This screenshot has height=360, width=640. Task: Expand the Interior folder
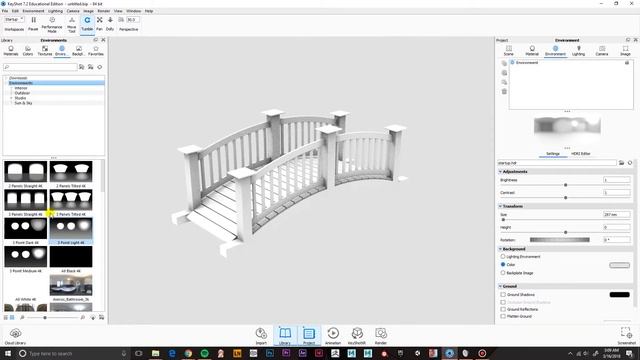point(11,88)
